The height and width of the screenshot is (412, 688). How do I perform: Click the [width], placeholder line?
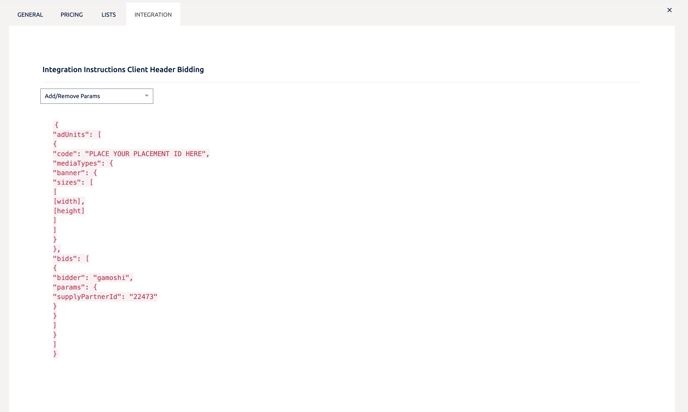(69, 201)
